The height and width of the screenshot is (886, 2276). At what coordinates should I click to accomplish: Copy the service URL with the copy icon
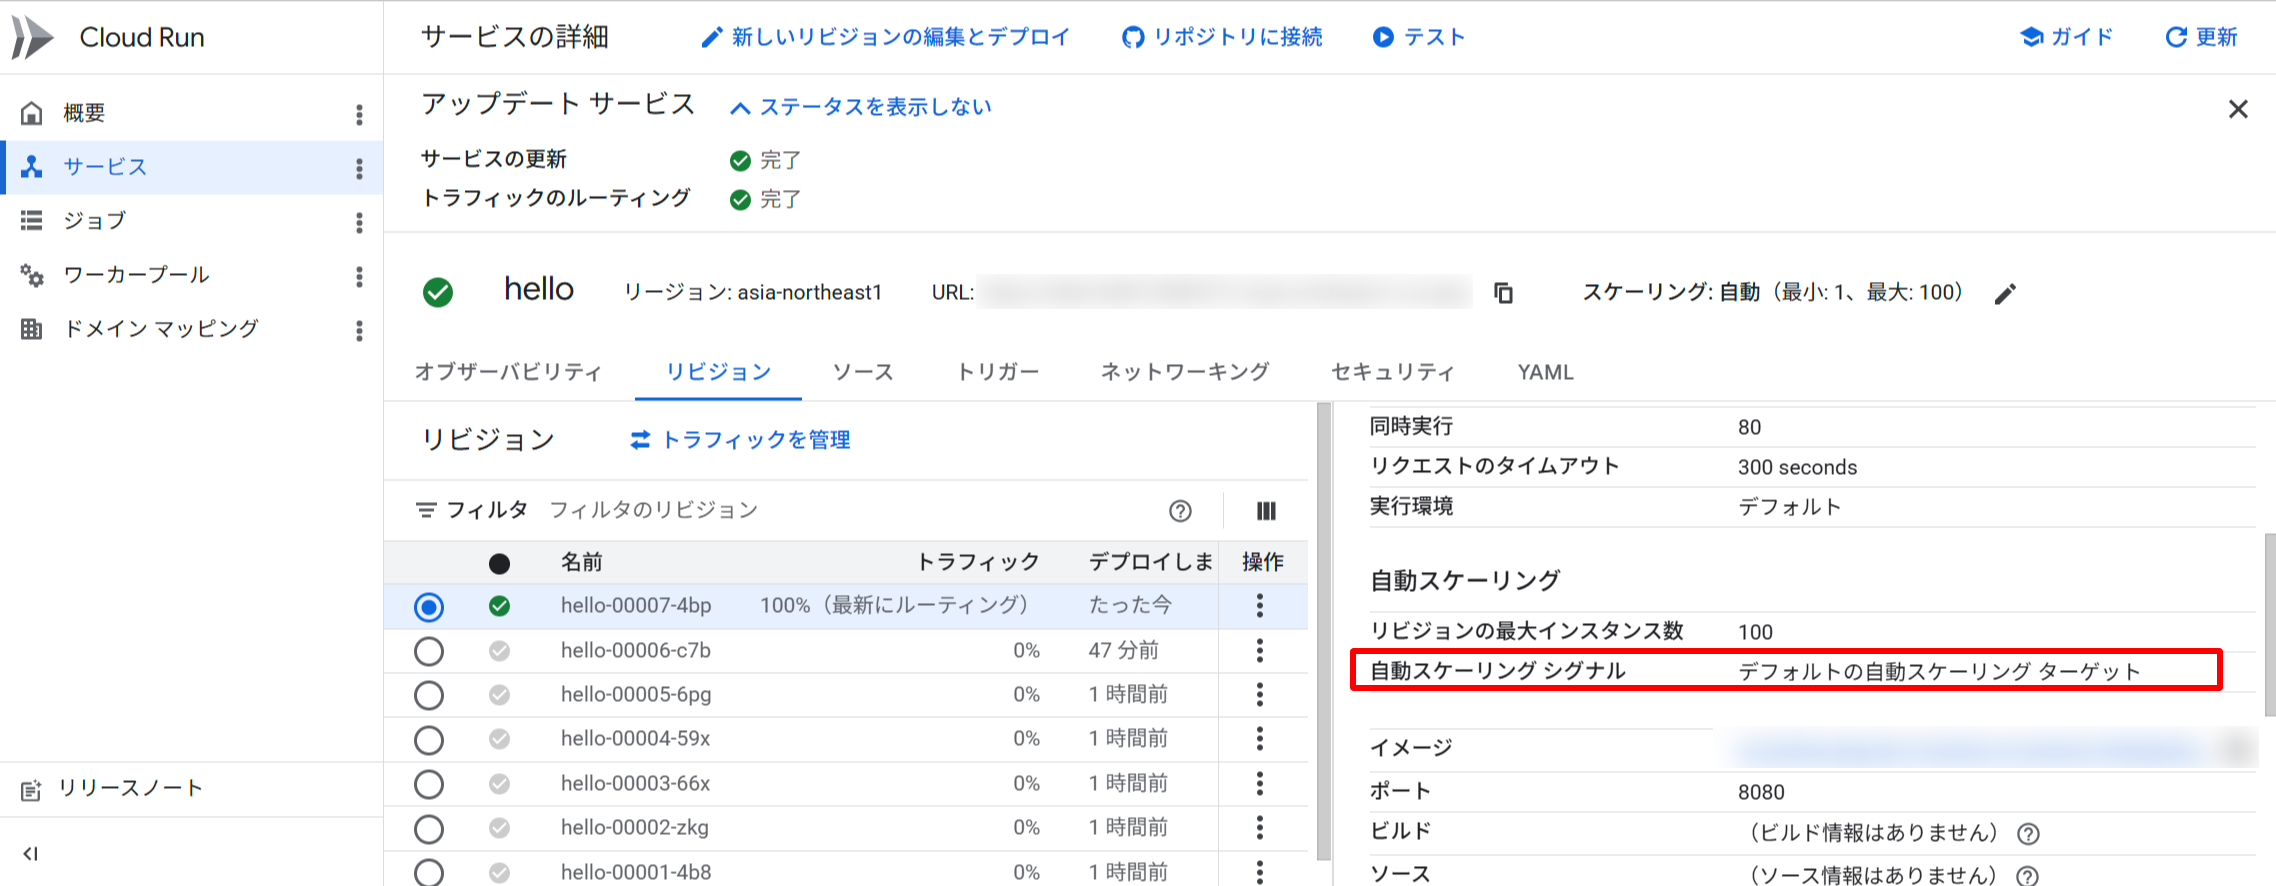point(1503,293)
